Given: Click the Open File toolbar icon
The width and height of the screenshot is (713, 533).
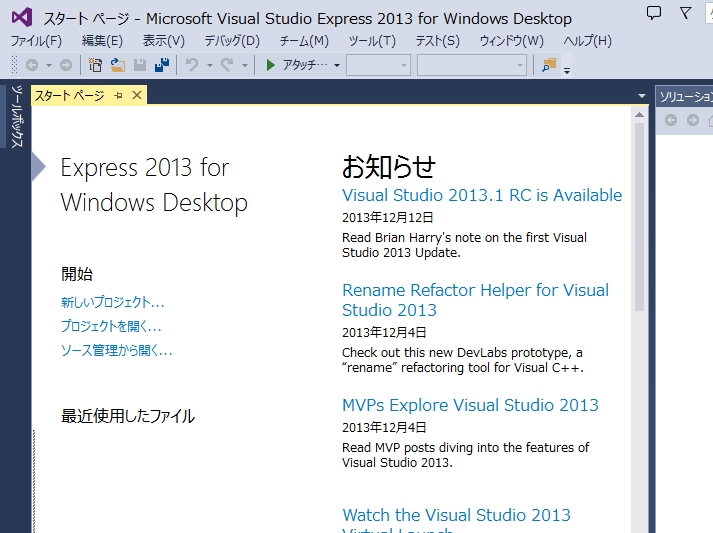Looking at the screenshot, I should [118, 65].
